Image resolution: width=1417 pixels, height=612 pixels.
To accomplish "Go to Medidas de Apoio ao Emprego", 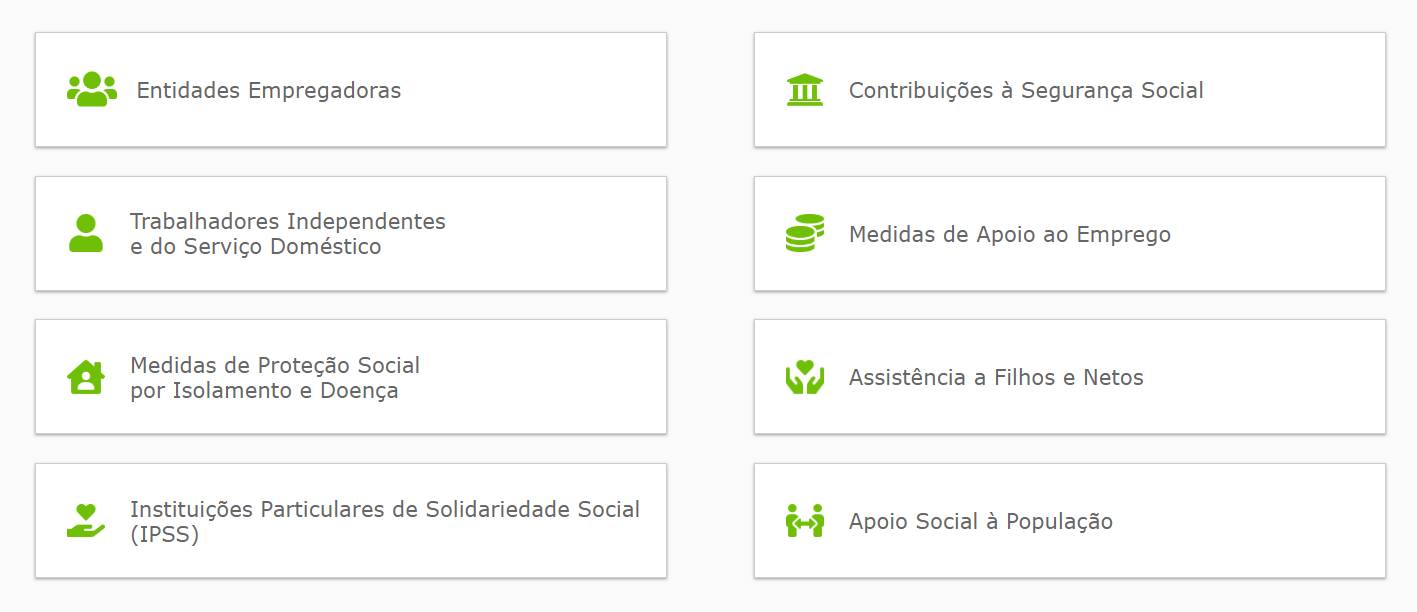I will coord(1010,234).
